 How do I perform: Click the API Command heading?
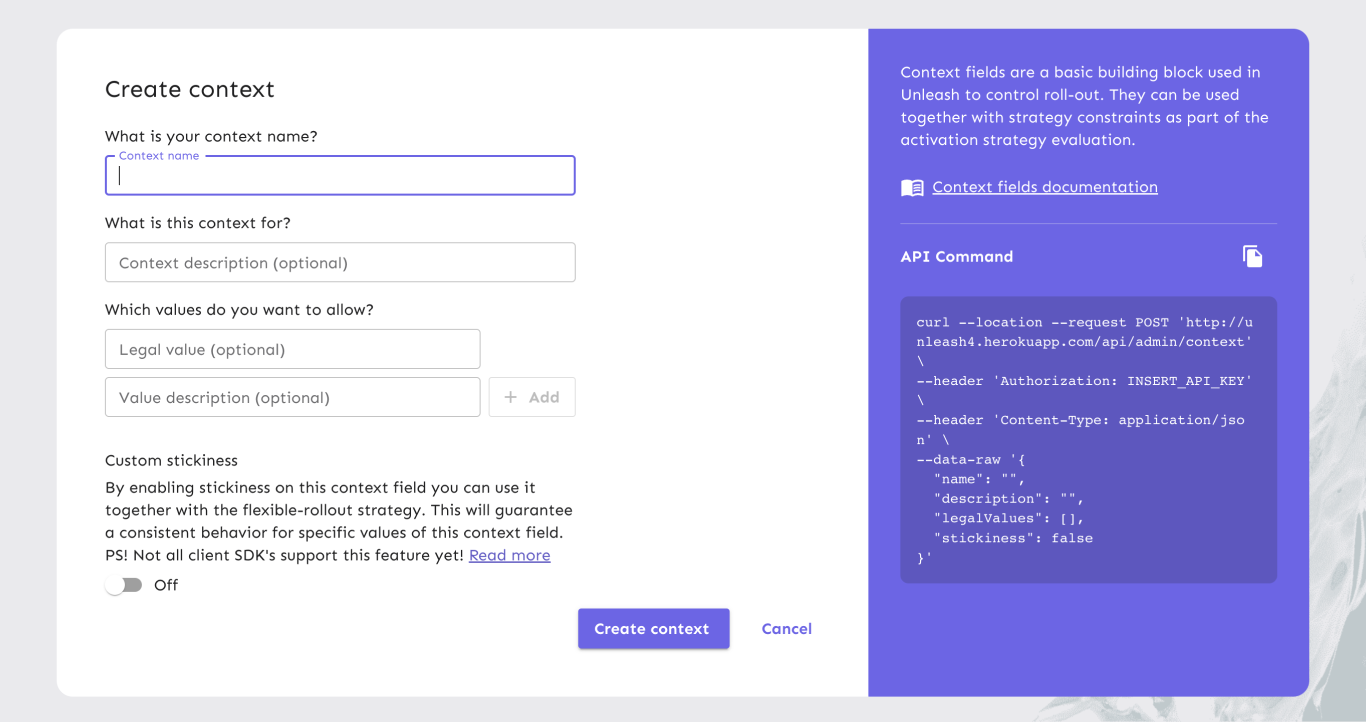[956, 257]
